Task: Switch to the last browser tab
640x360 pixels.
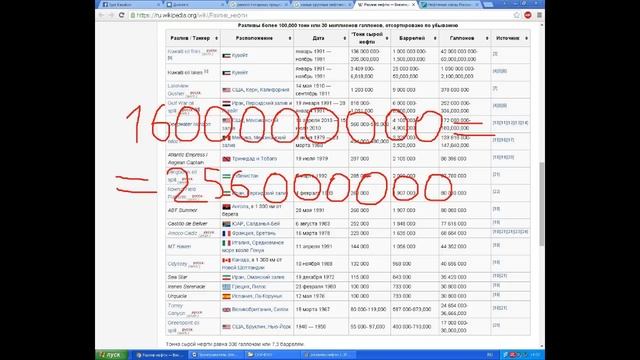Action: point(450,4)
